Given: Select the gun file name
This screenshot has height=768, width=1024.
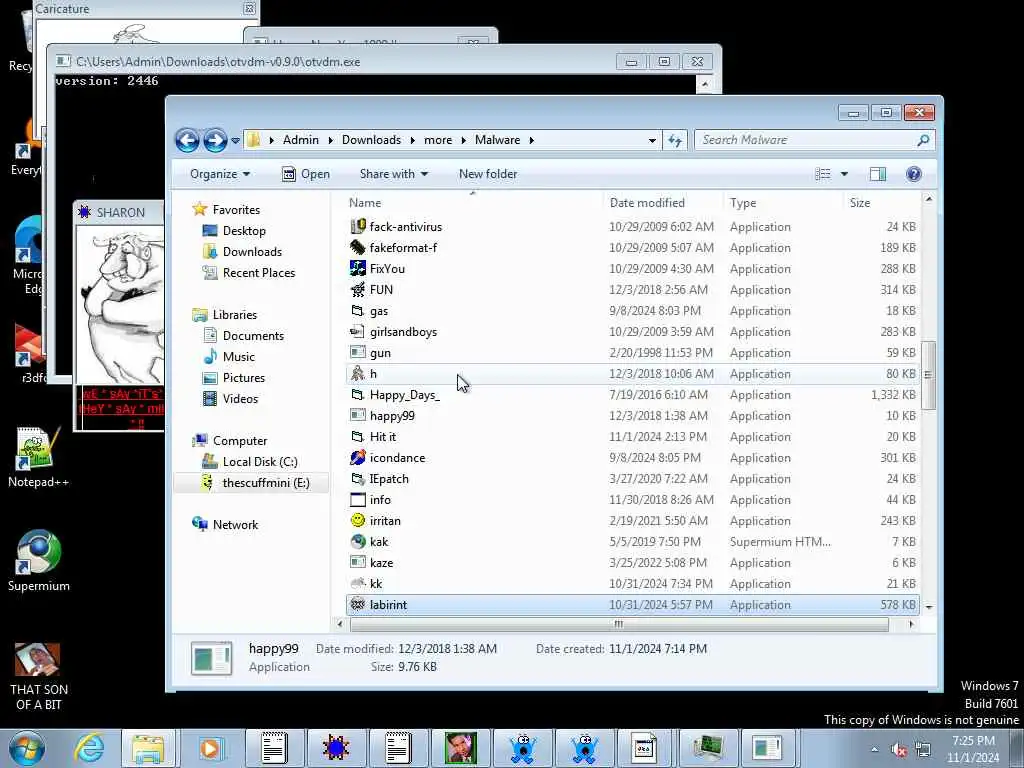Looking at the screenshot, I should tap(380, 353).
